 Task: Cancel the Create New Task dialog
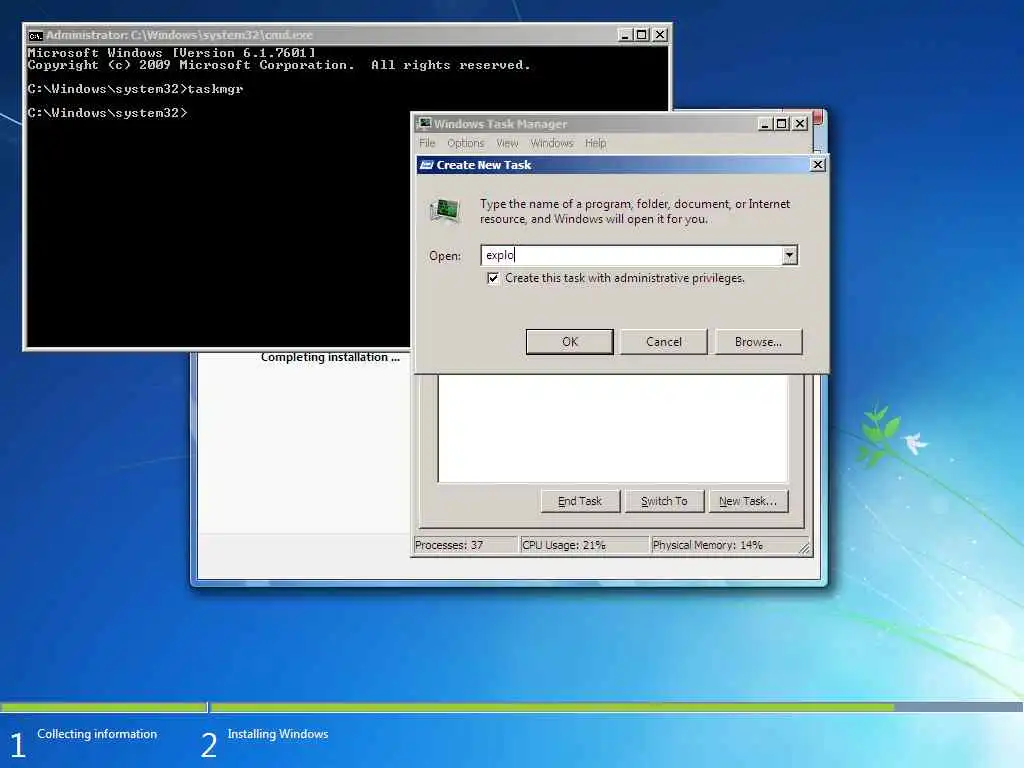click(x=664, y=342)
